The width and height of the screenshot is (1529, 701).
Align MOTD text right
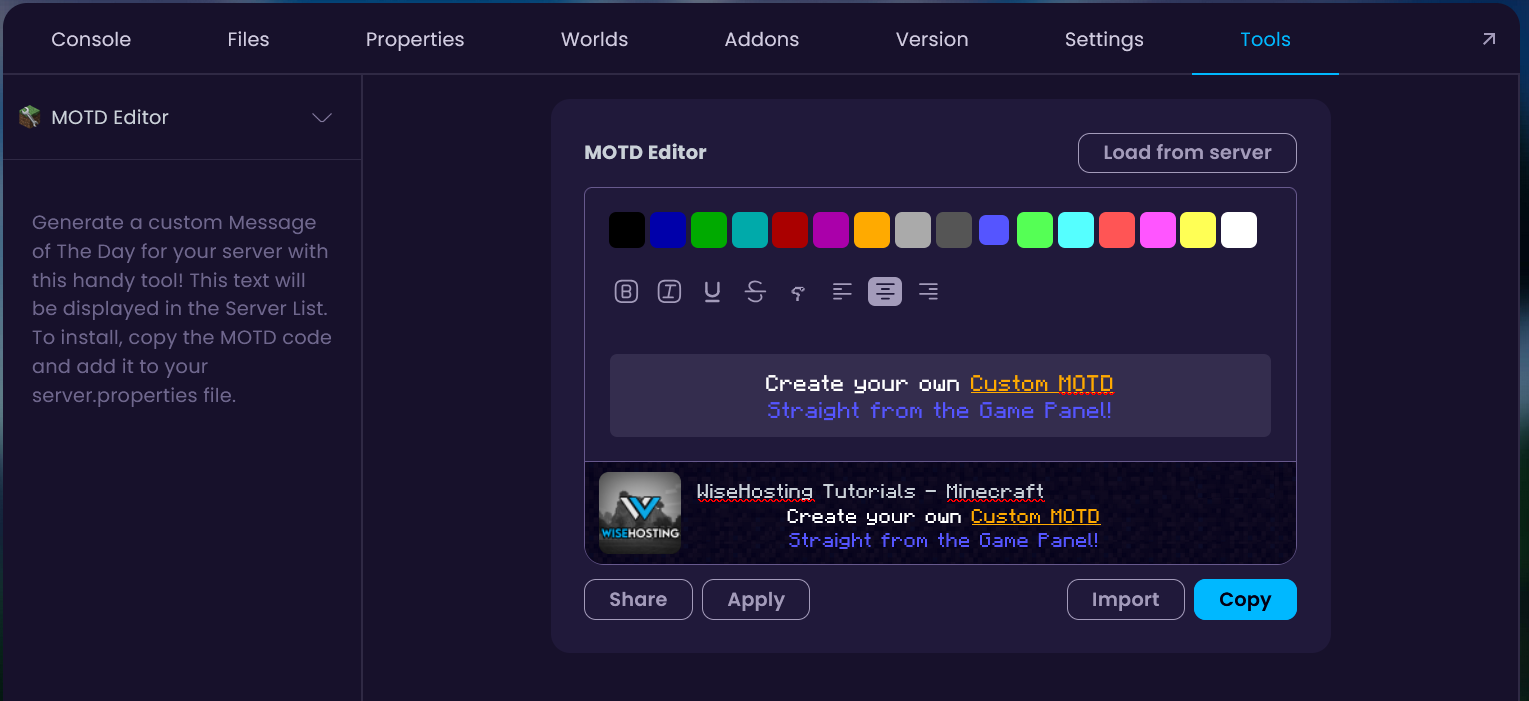click(x=928, y=292)
